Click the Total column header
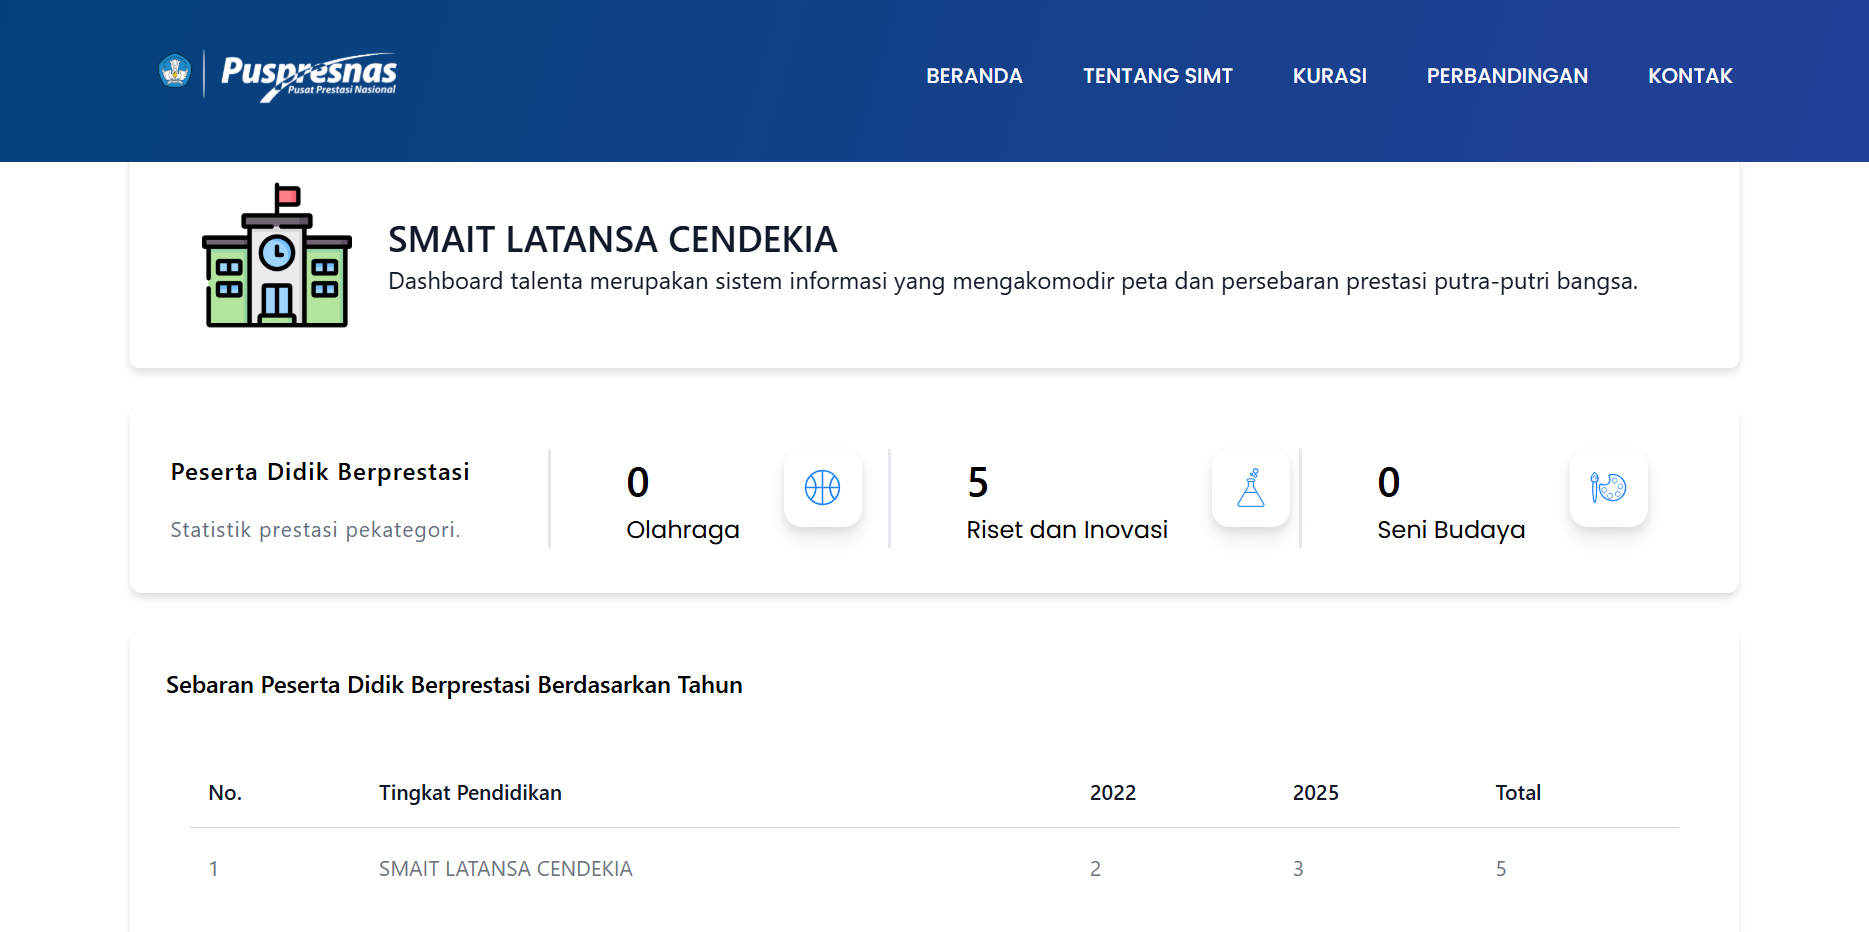 click(x=1517, y=793)
